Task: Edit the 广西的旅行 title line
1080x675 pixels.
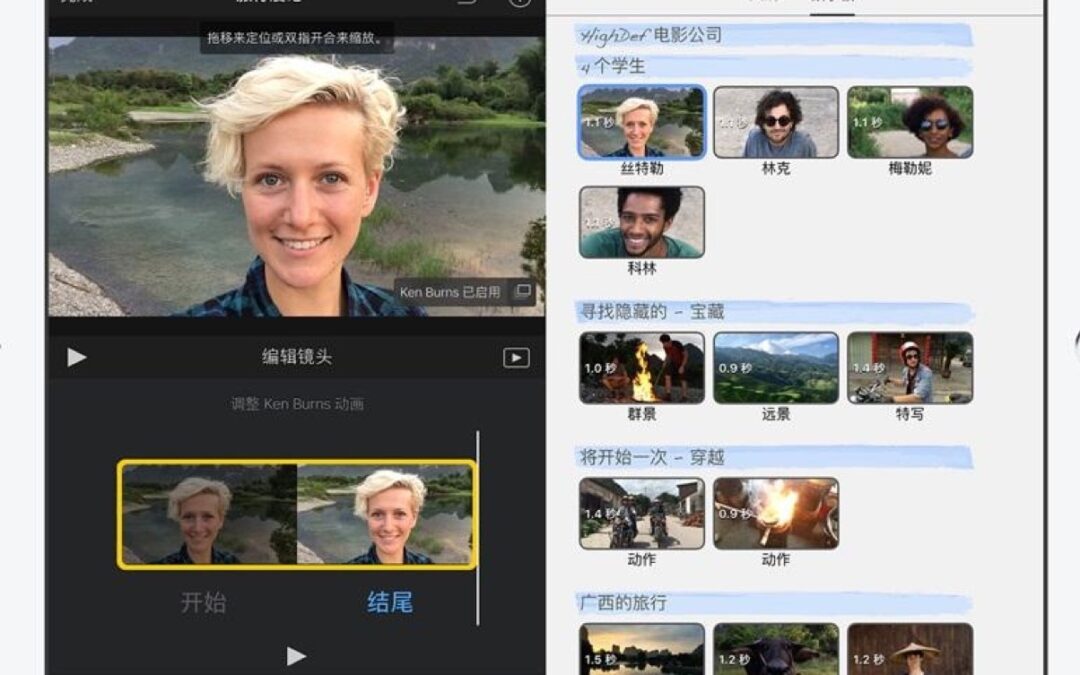Action: click(x=623, y=603)
